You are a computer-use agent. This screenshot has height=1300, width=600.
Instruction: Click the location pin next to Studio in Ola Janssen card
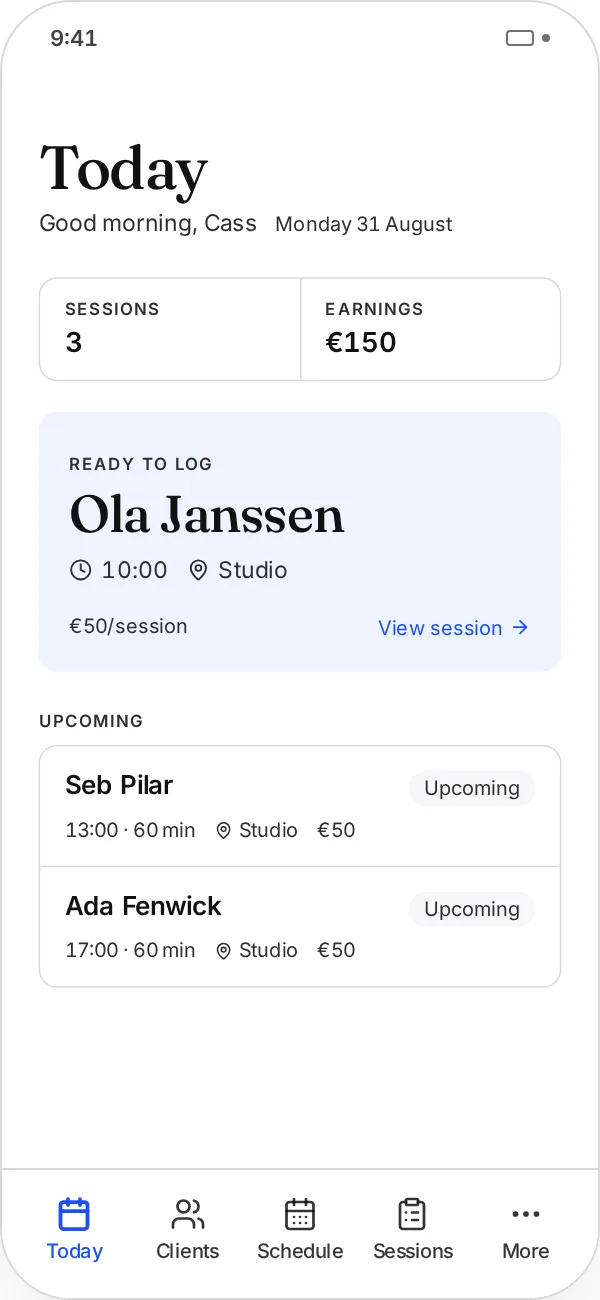[x=198, y=570]
